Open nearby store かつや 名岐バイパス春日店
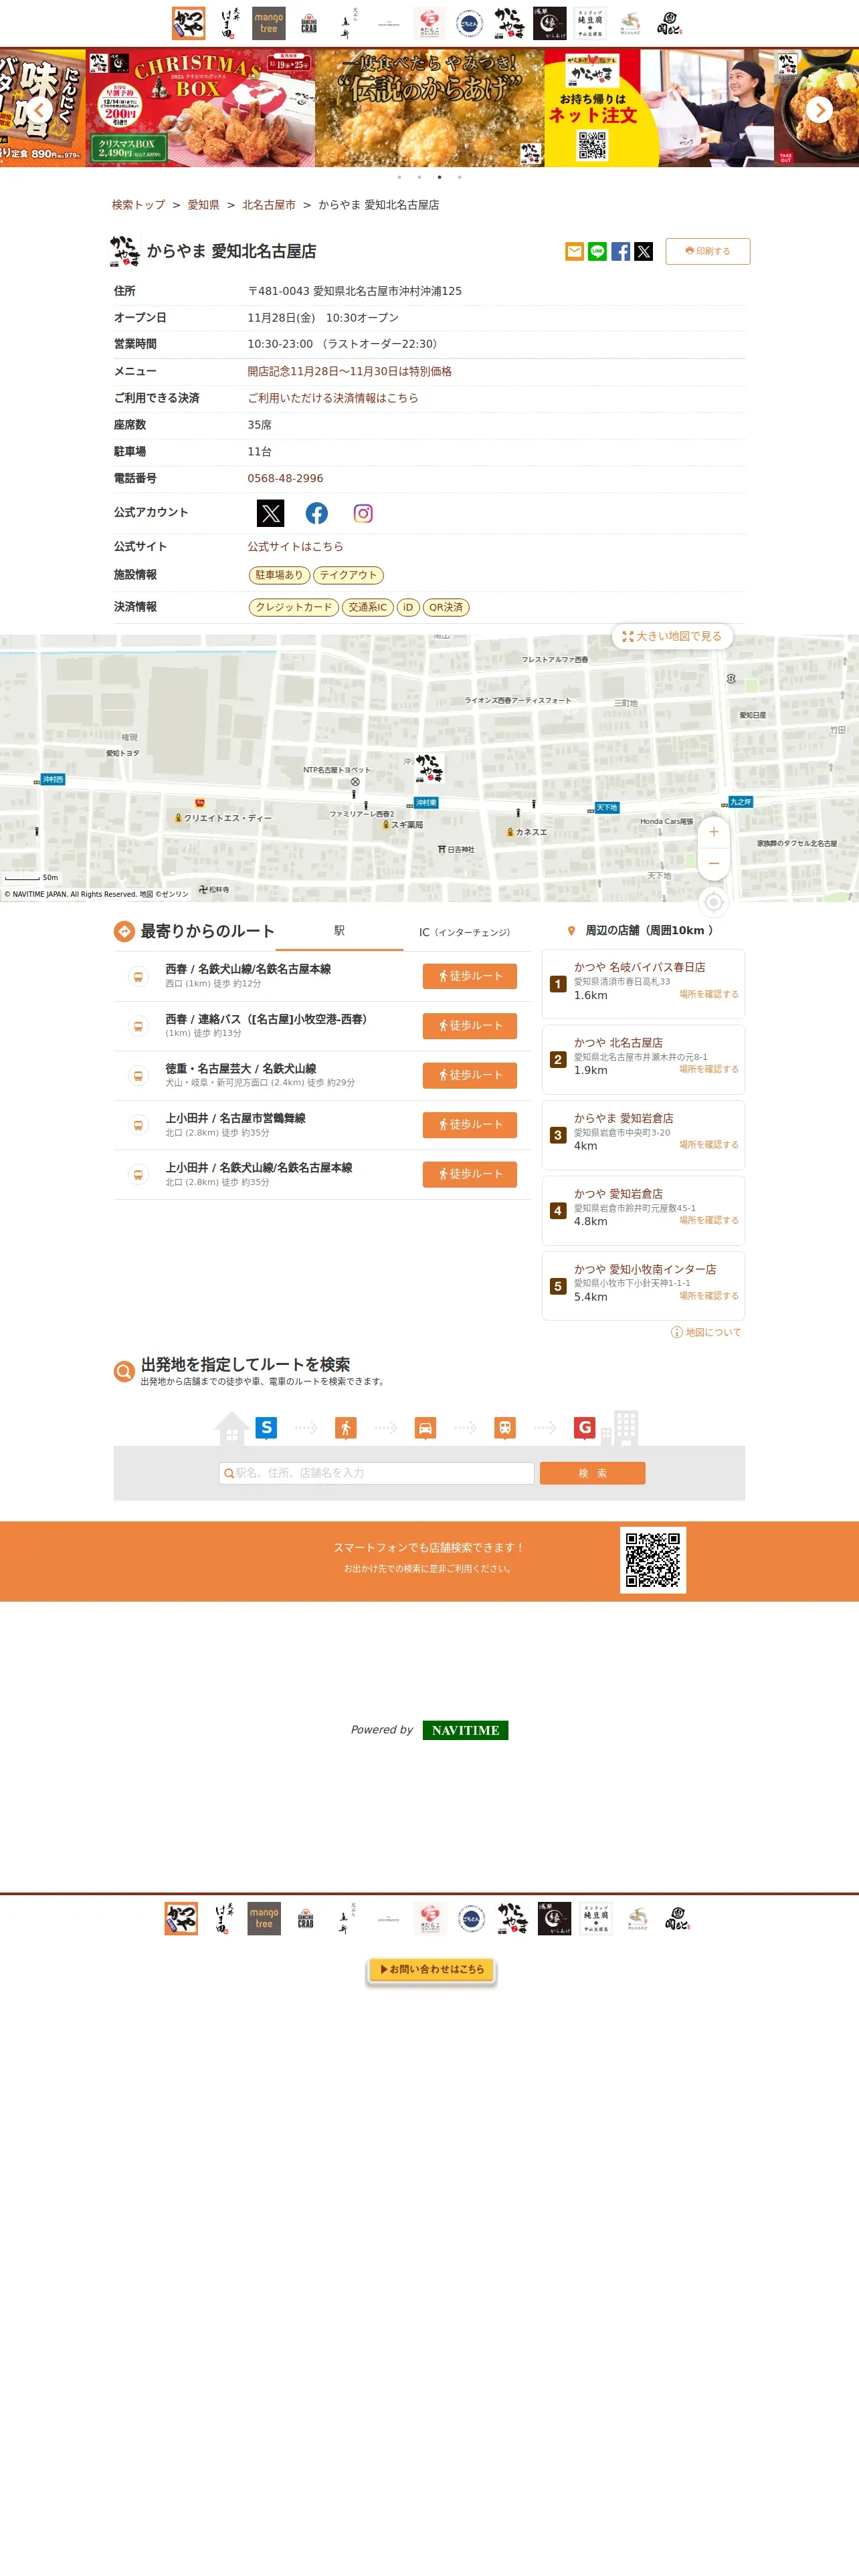Image resolution: width=859 pixels, height=2576 pixels. pyautogui.click(x=639, y=967)
